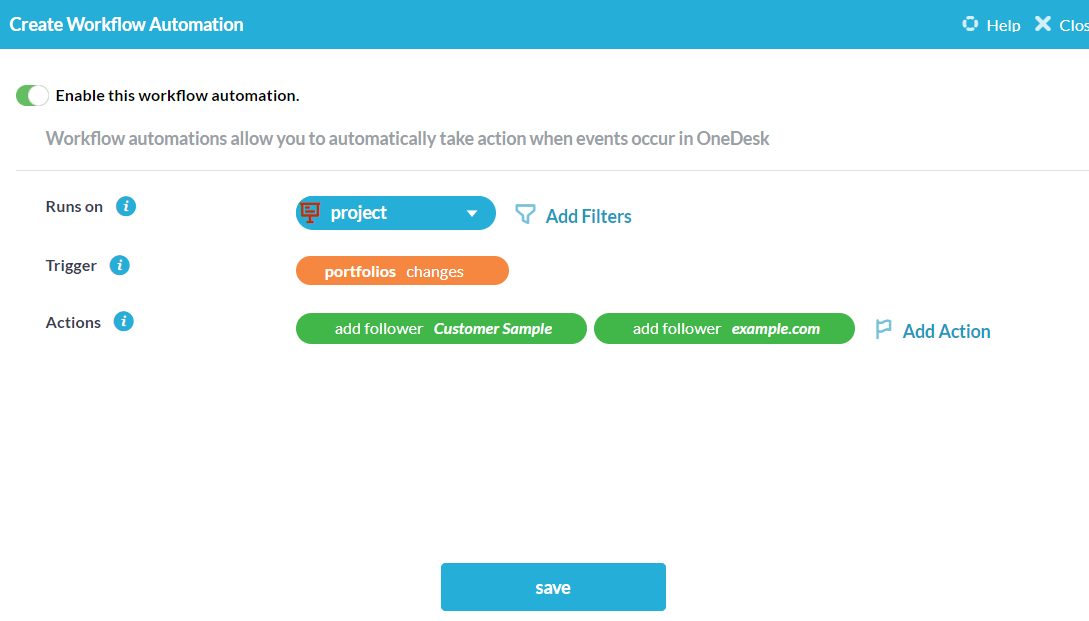Open the Runs on project selector

395,213
